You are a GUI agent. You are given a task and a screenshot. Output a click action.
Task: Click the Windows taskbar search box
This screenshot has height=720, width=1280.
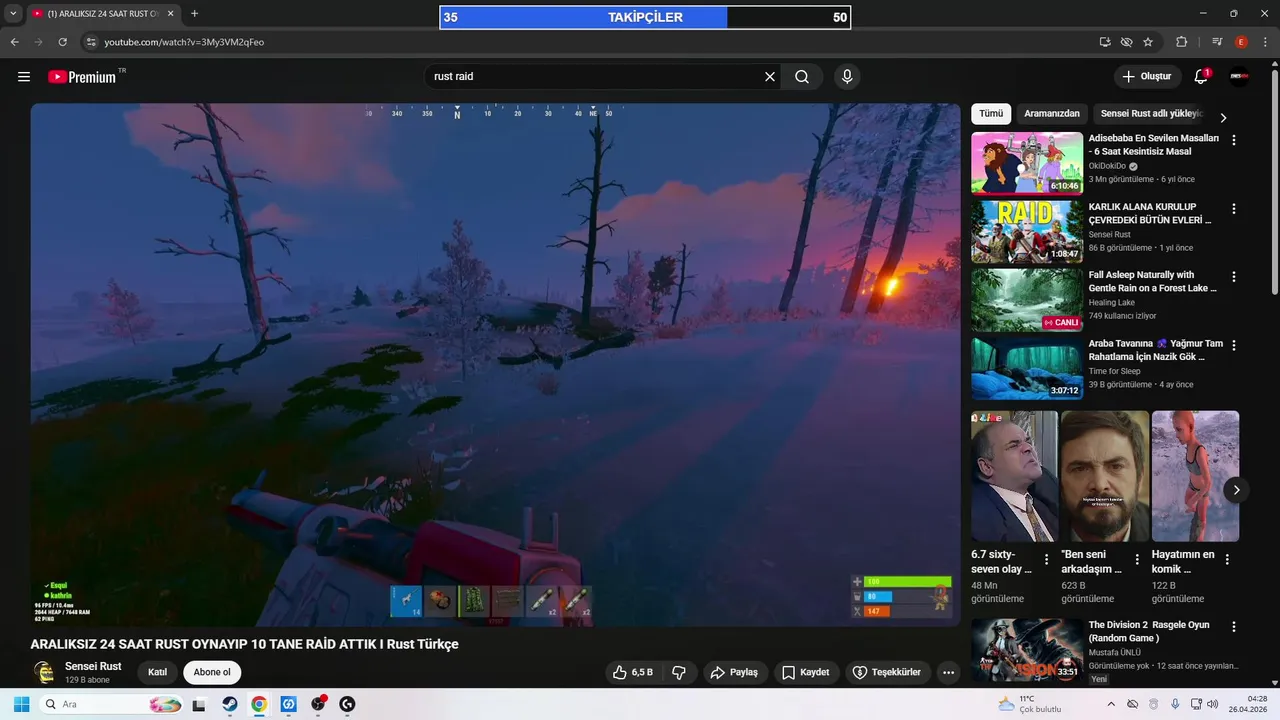(112, 704)
